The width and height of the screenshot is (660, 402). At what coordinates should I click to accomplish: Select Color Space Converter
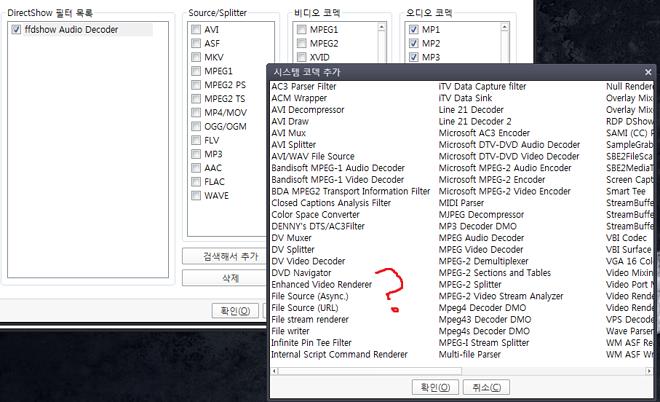click(x=316, y=215)
